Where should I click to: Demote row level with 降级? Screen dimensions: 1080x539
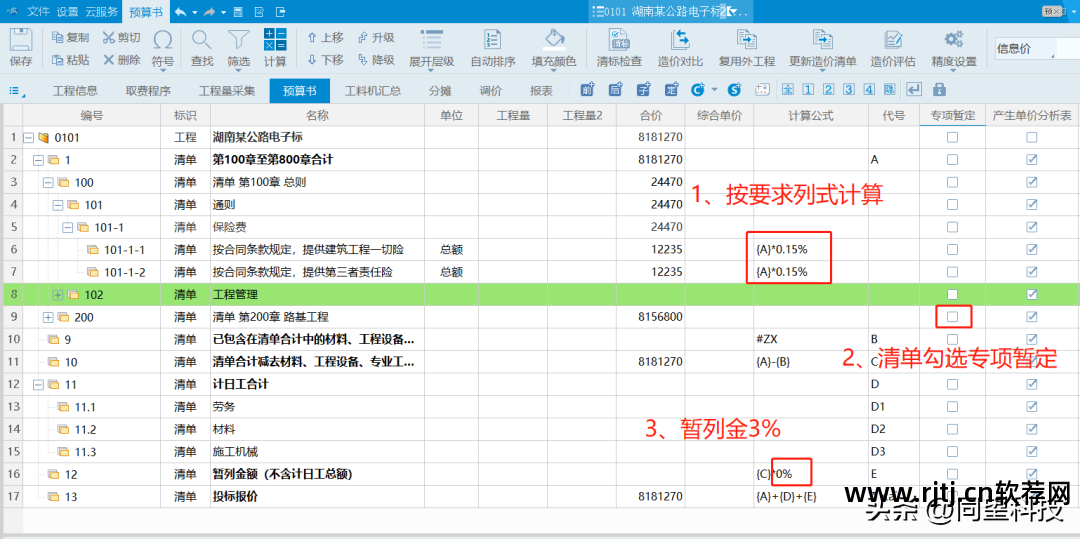coord(376,60)
